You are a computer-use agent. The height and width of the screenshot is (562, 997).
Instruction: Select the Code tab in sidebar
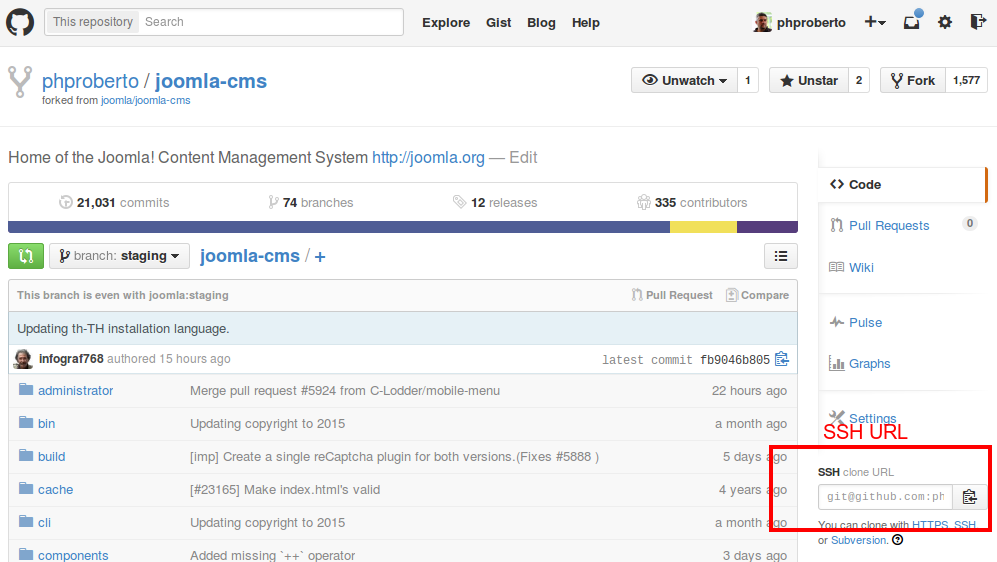point(903,185)
